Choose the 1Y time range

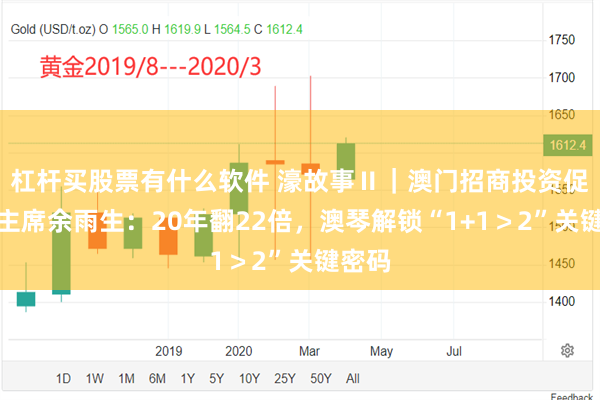click(x=188, y=379)
